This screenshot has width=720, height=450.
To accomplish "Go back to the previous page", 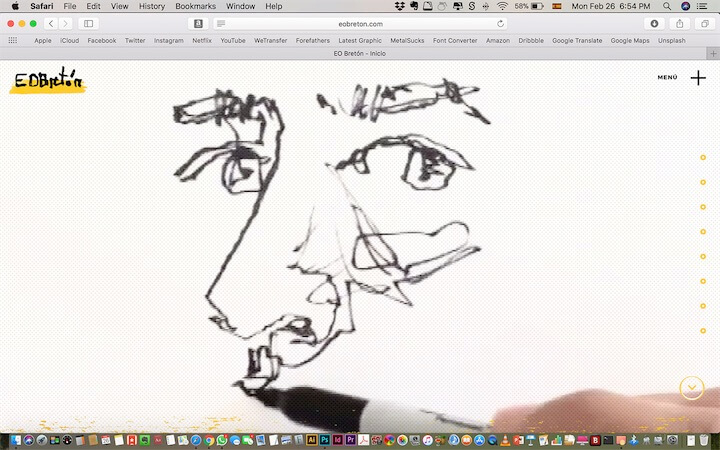I will 50,23.
